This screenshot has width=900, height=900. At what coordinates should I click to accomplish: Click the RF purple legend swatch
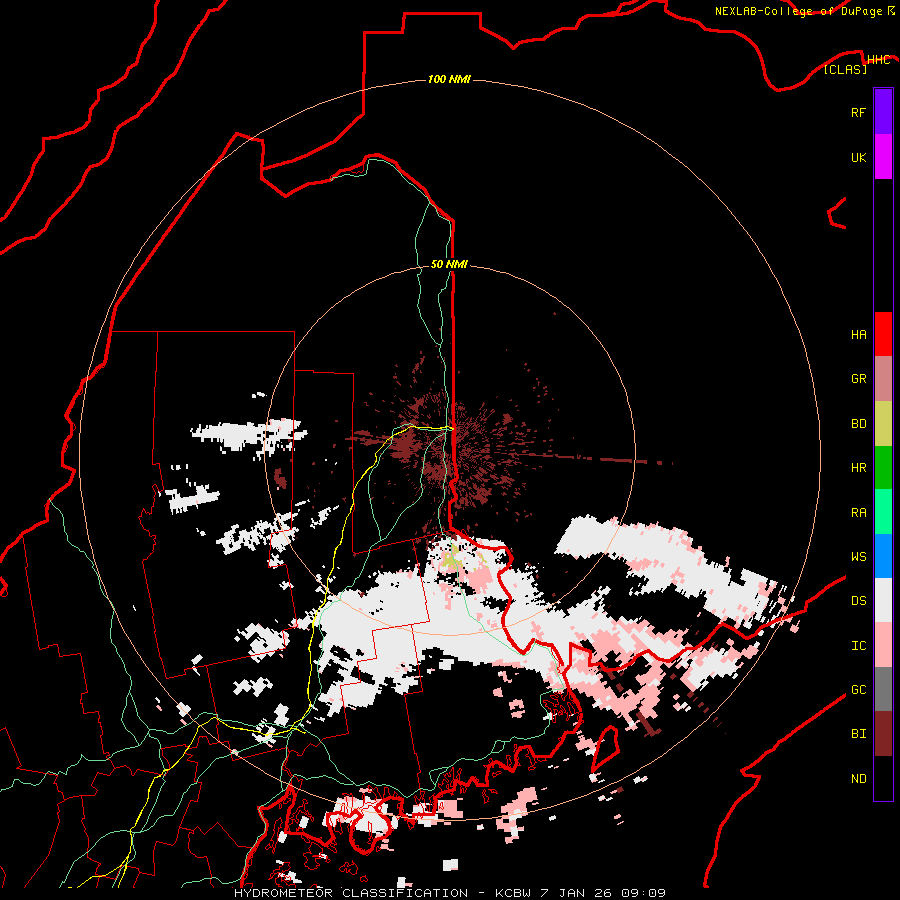click(x=883, y=112)
